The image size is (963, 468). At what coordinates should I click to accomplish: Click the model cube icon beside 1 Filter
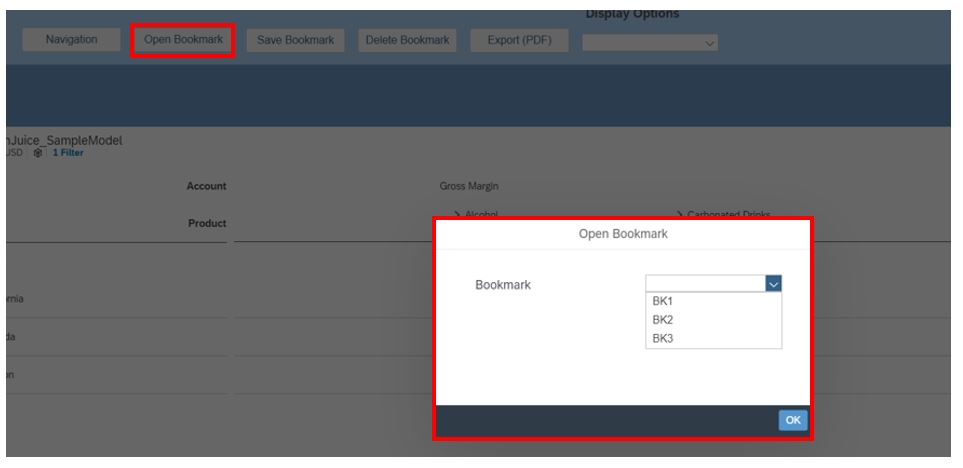[38, 153]
